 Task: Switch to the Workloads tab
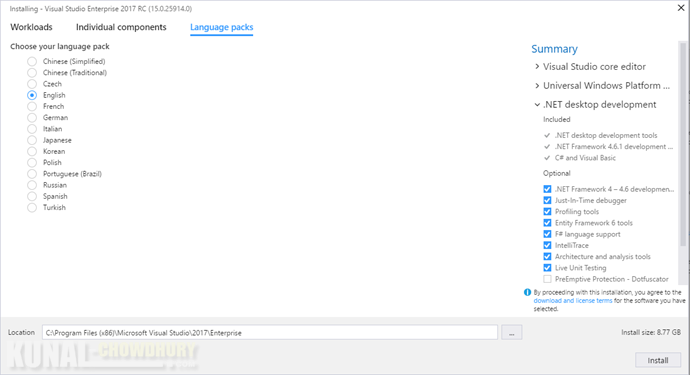[x=31, y=27]
